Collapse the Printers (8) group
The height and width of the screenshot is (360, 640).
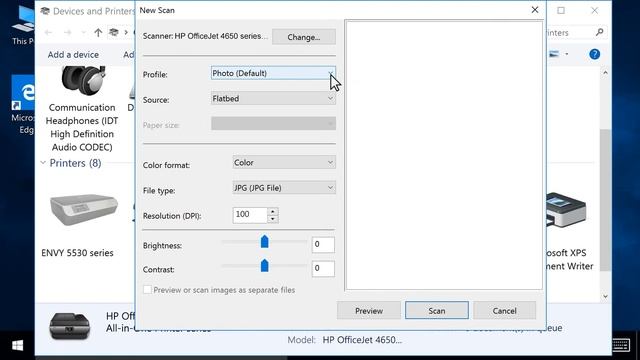coord(43,163)
